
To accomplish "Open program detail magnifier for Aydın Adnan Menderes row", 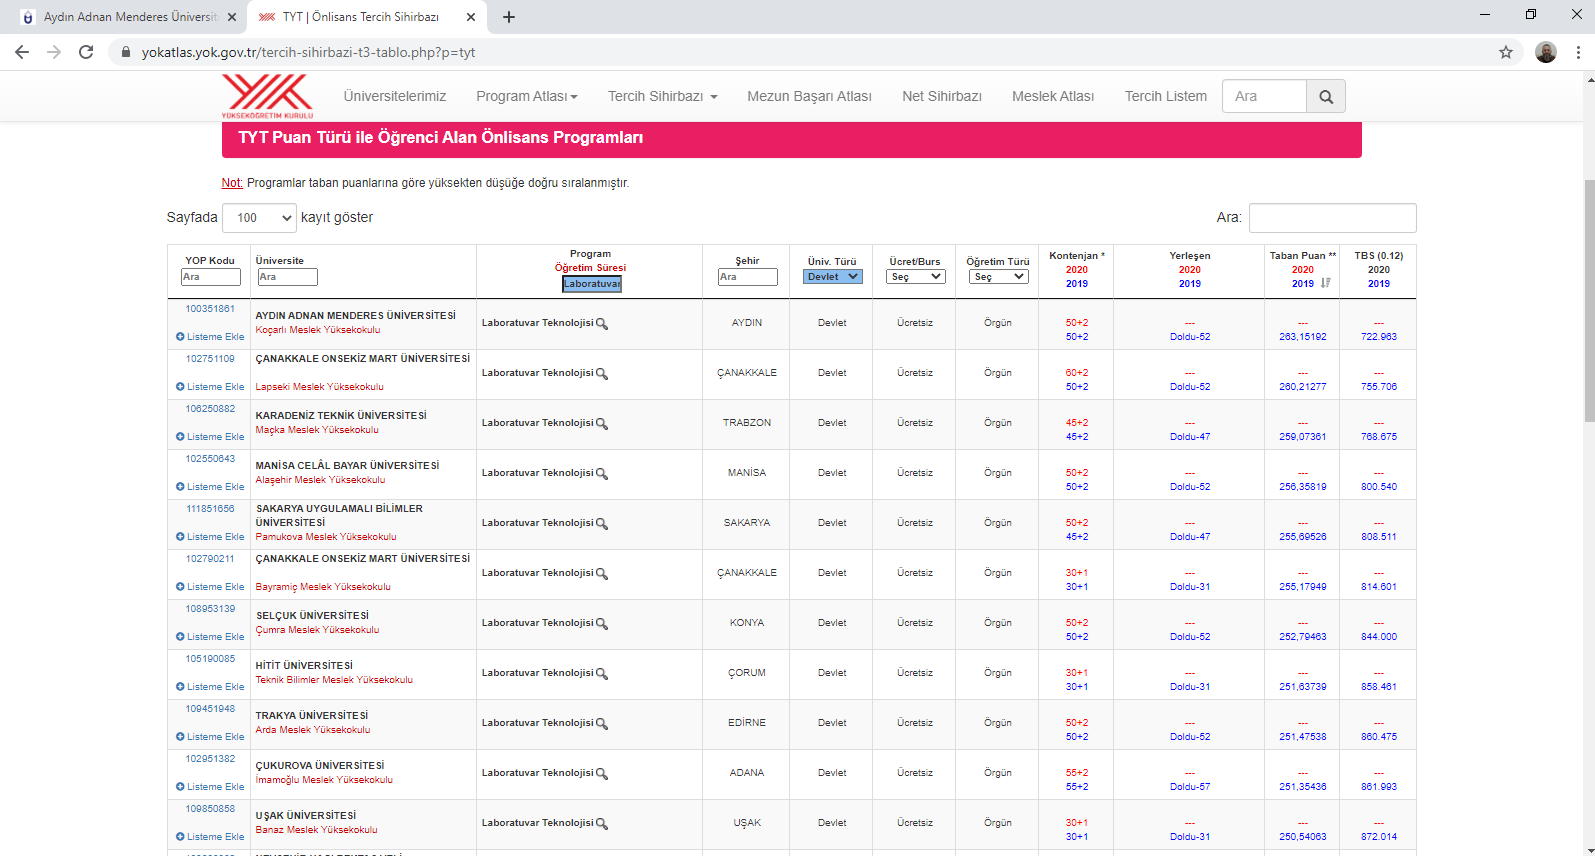I will [x=602, y=324].
